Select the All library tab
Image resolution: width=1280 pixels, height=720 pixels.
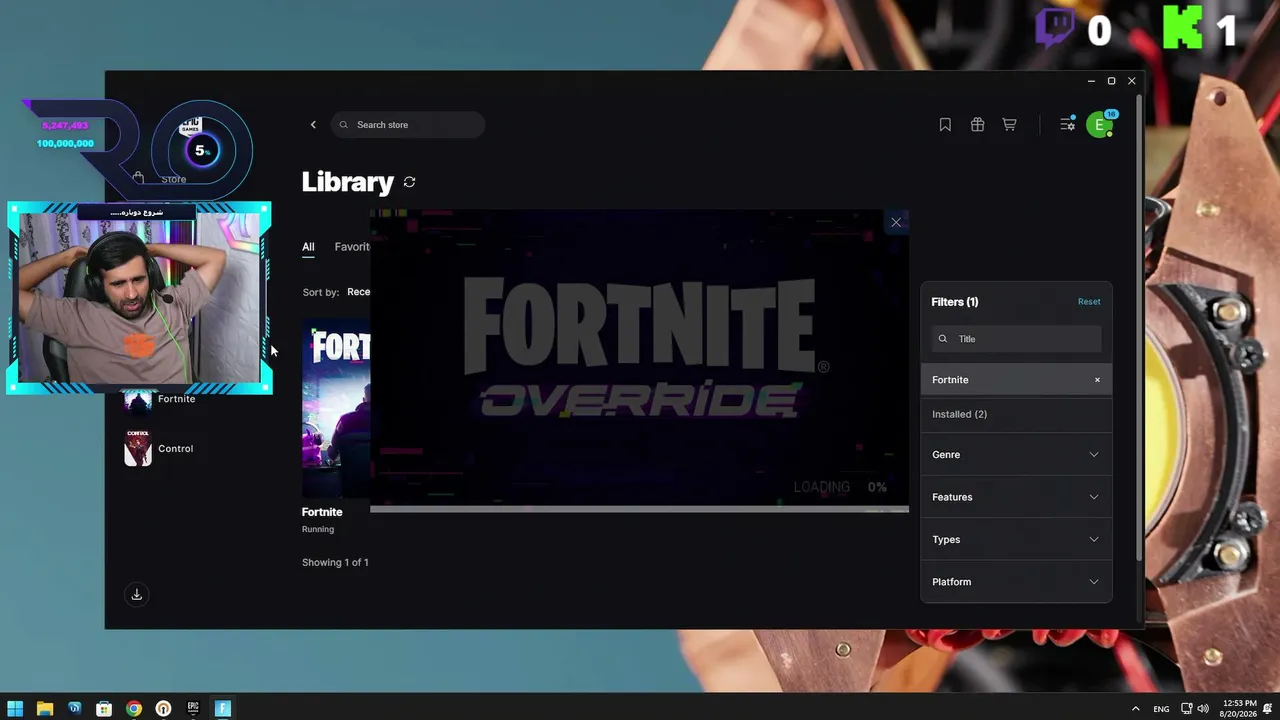click(308, 247)
